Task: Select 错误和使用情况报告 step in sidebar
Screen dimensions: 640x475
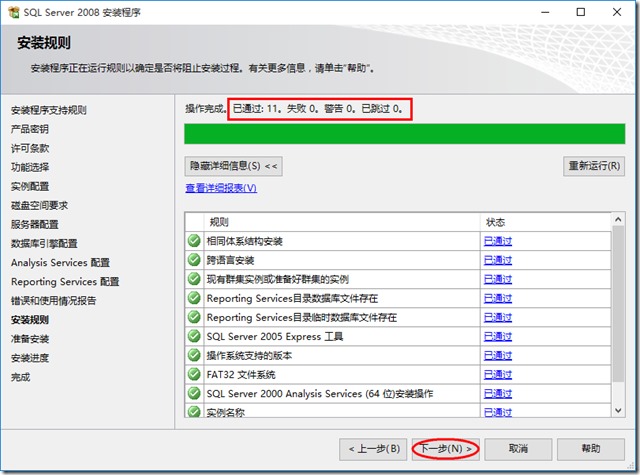Action: tap(53, 301)
